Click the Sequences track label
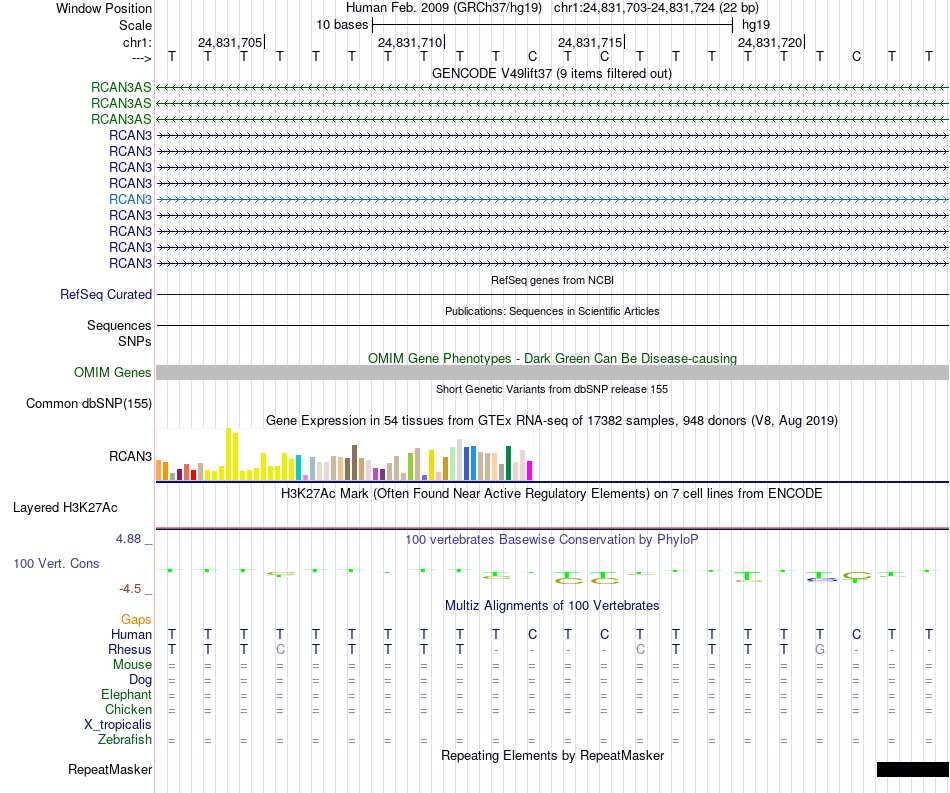 click(x=119, y=325)
